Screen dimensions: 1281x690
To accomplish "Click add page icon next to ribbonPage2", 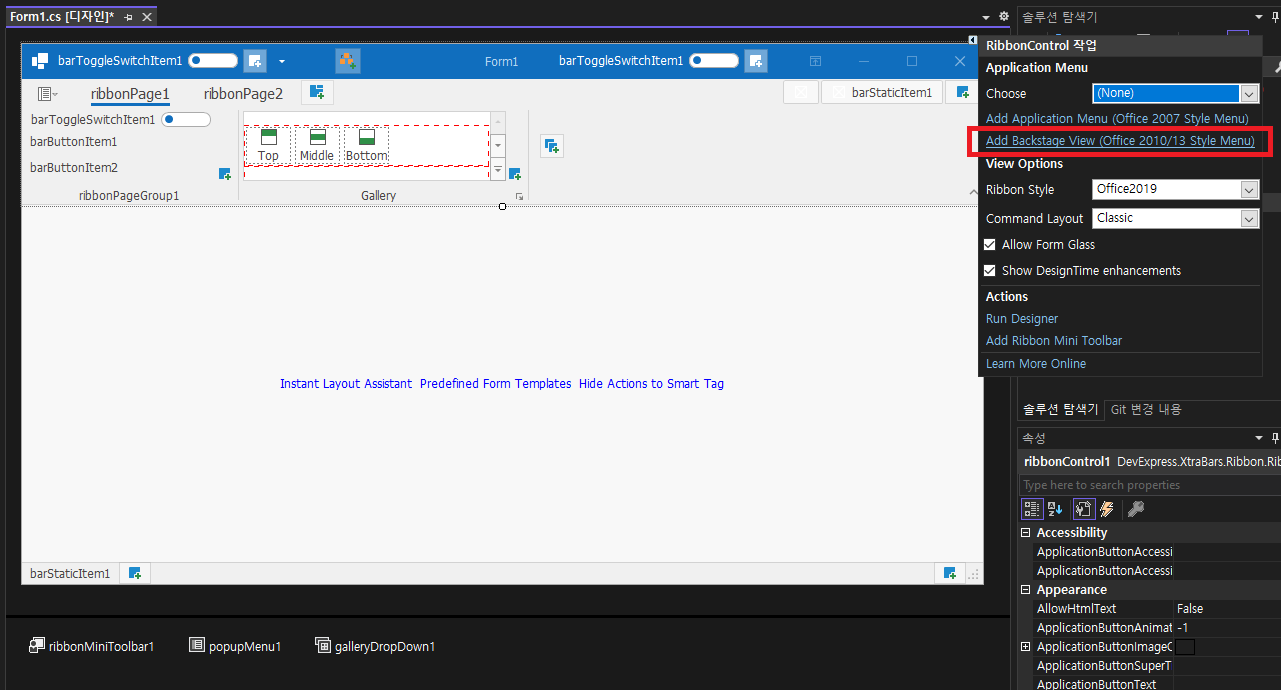I will click(x=317, y=93).
